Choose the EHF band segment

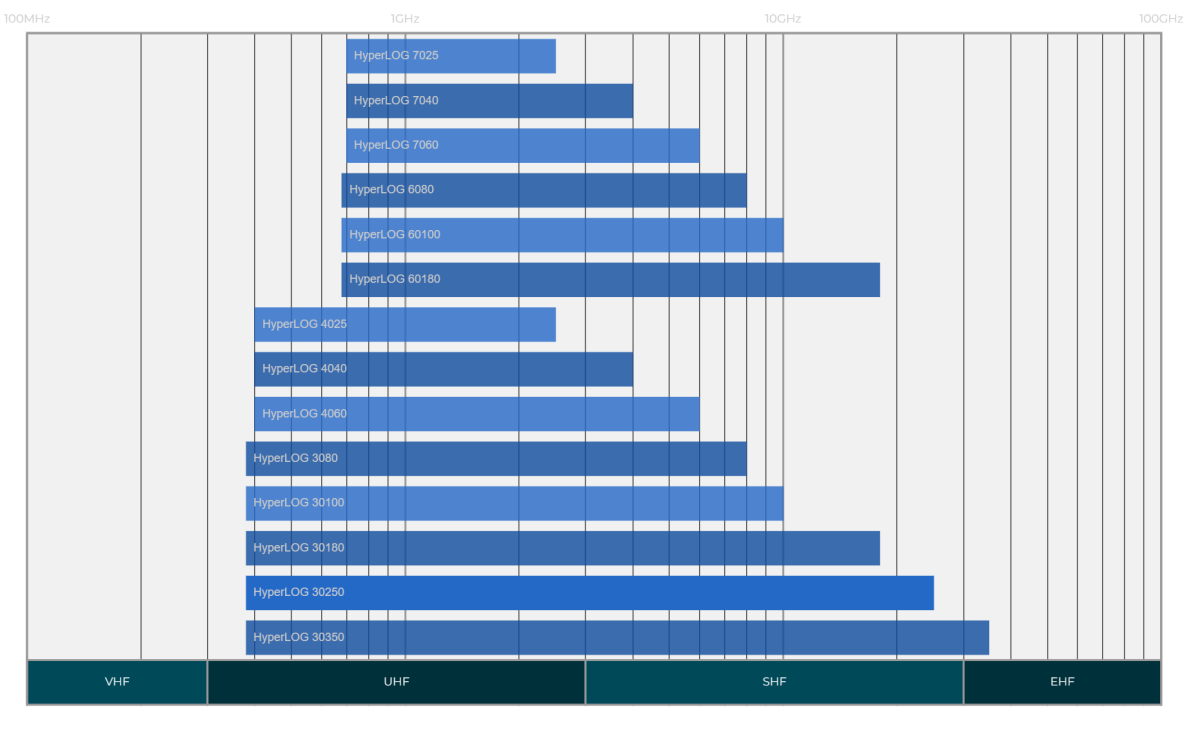click(x=1062, y=682)
